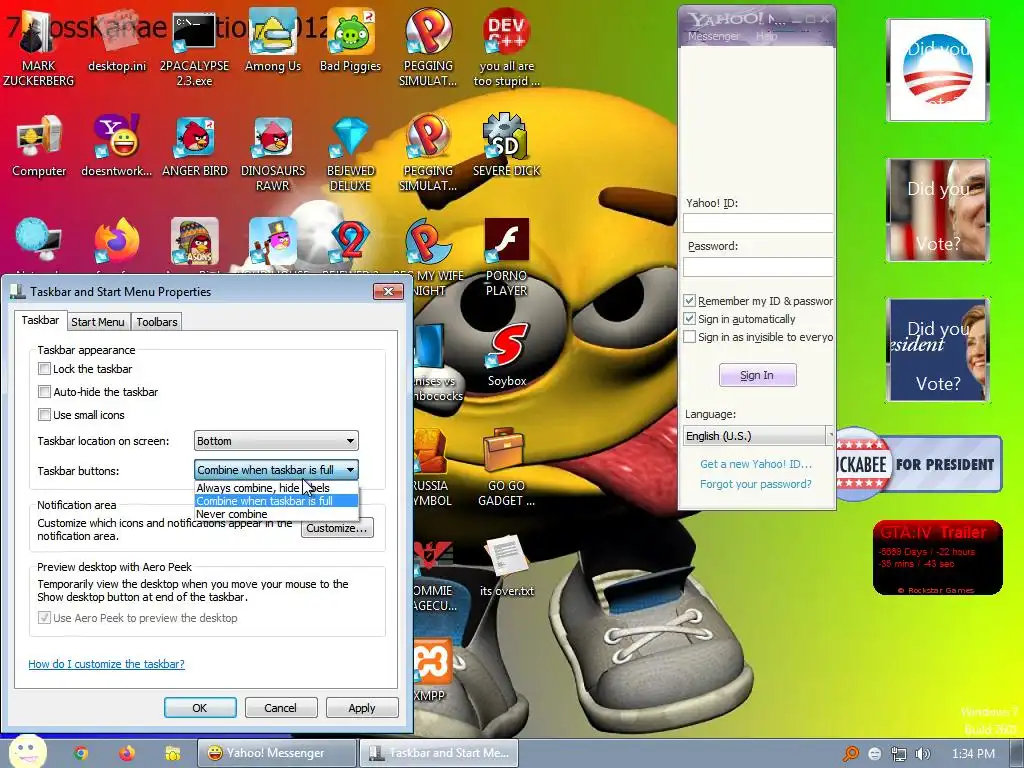1024x768 pixels.
Task: Click OK in Taskbar Properties
Action: coord(200,708)
